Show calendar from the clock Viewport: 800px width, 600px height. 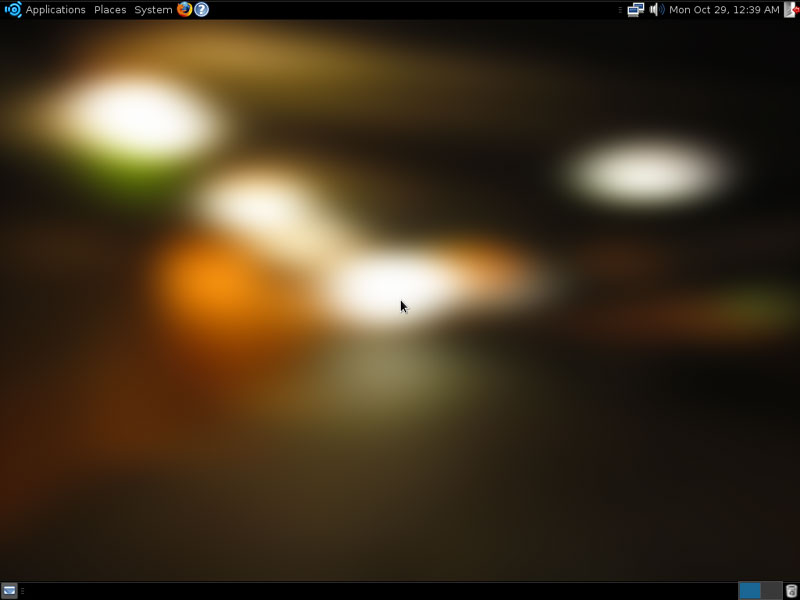coord(724,10)
